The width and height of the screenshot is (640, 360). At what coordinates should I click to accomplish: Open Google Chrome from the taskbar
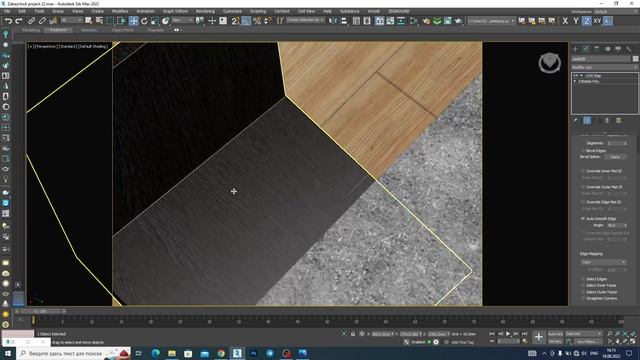(x=221, y=353)
